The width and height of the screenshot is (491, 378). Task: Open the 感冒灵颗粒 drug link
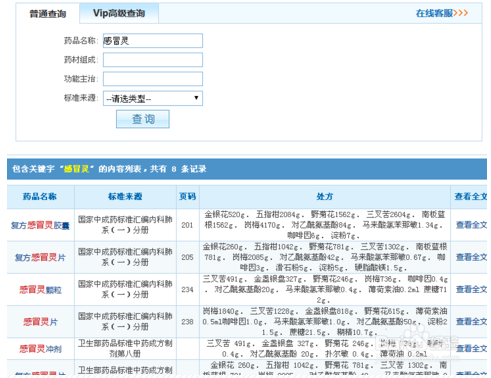click(40, 290)
